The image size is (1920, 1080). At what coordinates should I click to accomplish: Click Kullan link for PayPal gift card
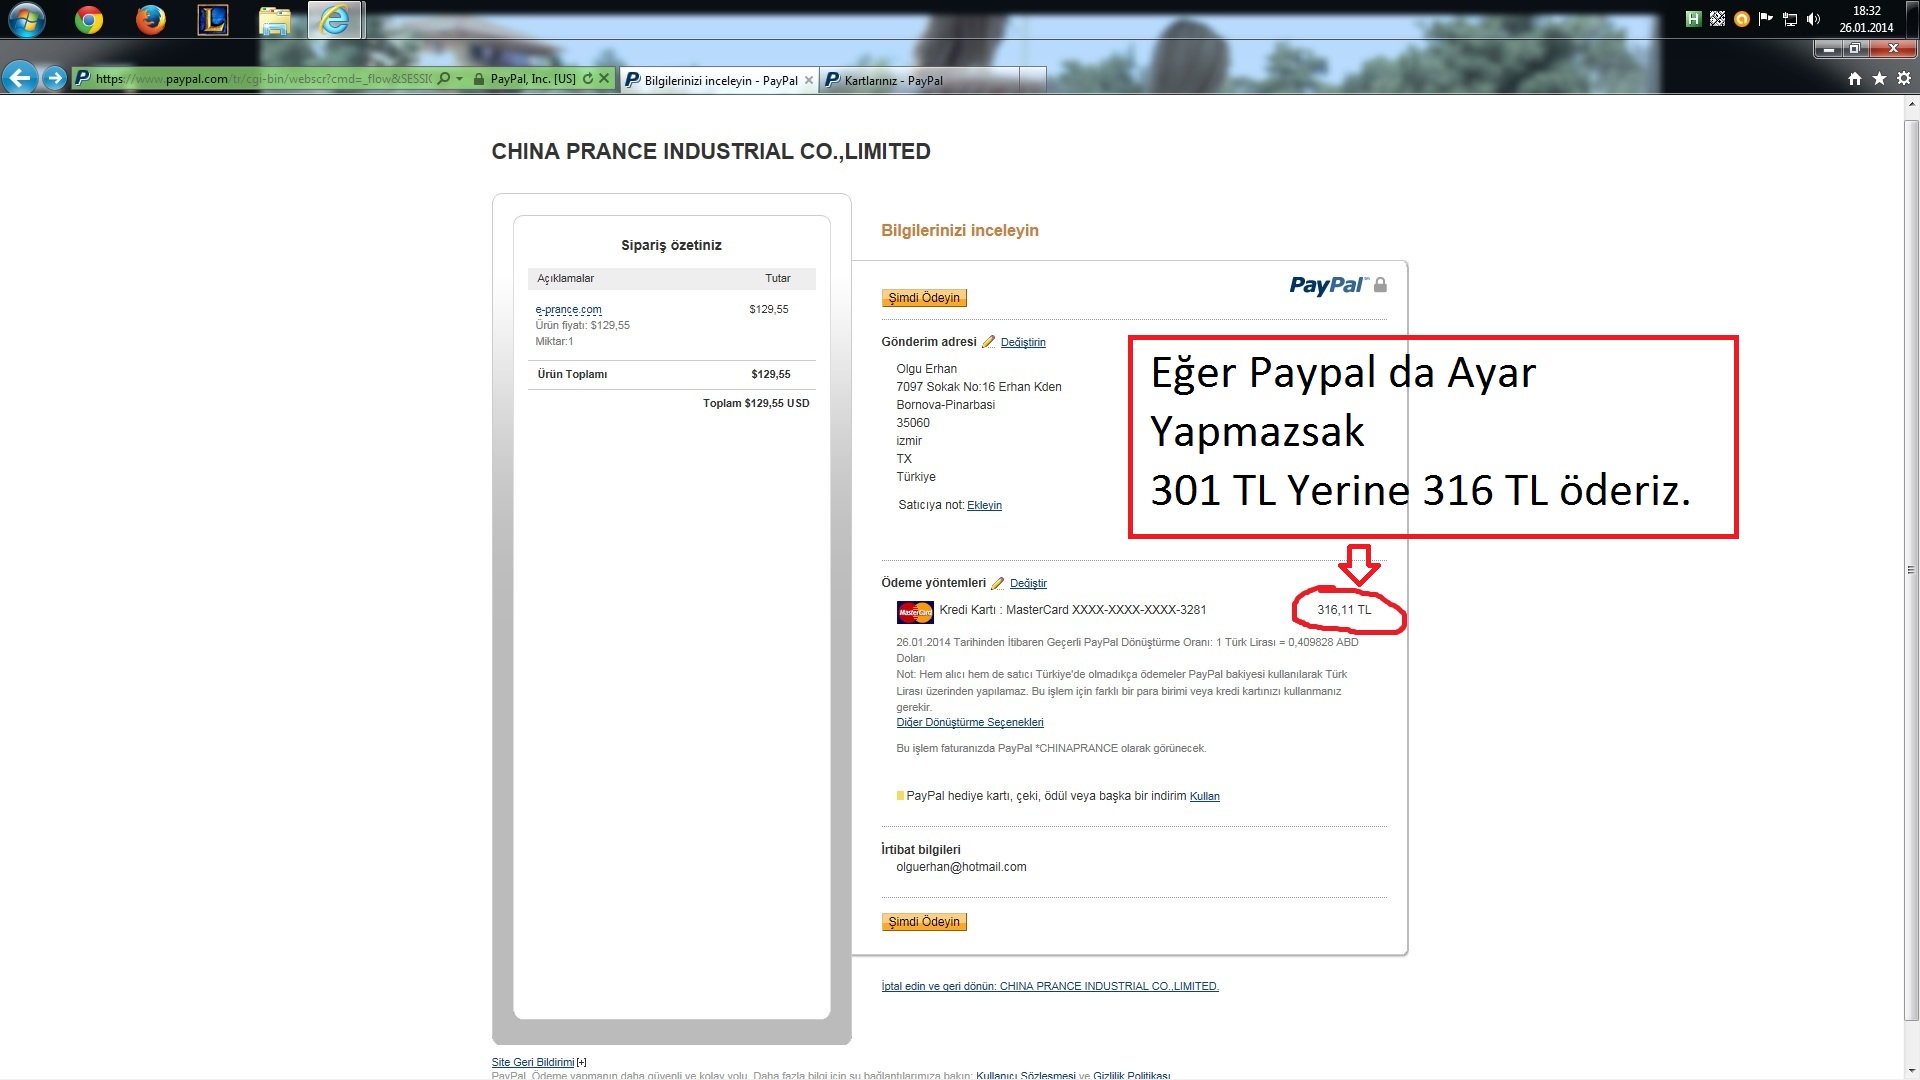pyautogui.click(x=1204, y=796)
